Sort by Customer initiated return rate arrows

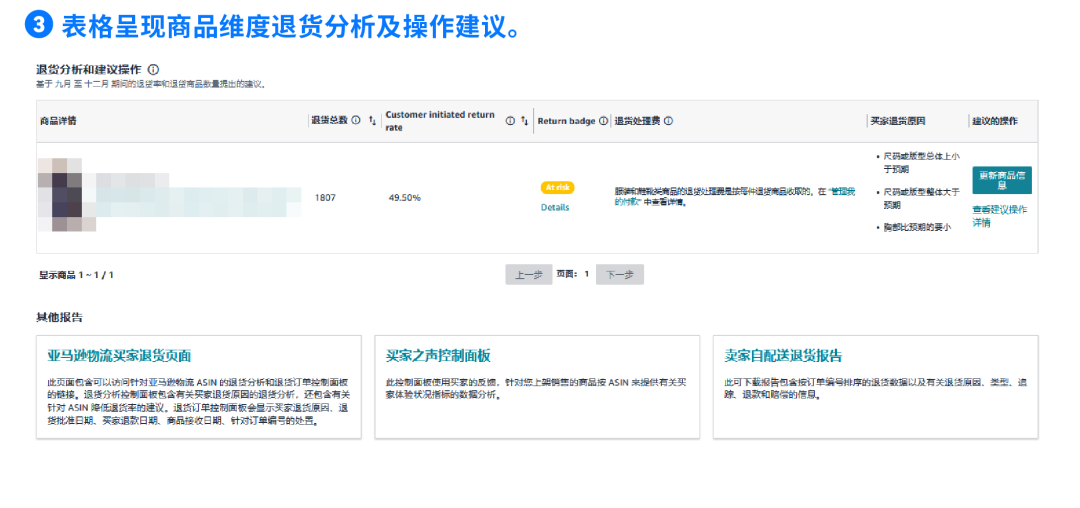[x=524, y=121]
